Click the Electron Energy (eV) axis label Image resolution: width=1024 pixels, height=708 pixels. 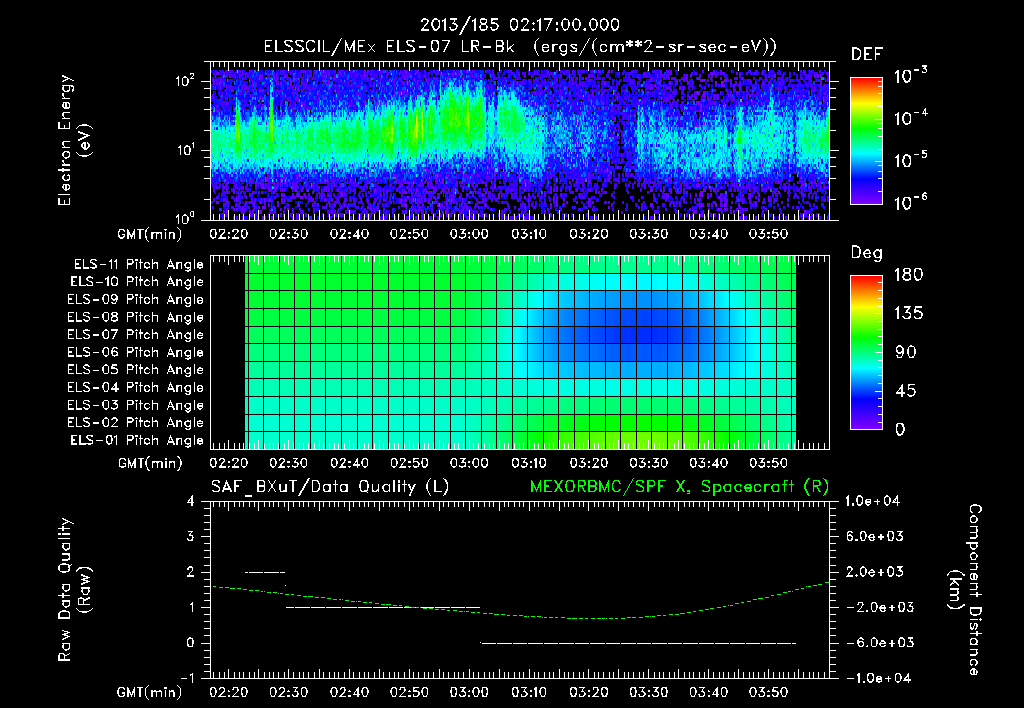pos(74,140)
